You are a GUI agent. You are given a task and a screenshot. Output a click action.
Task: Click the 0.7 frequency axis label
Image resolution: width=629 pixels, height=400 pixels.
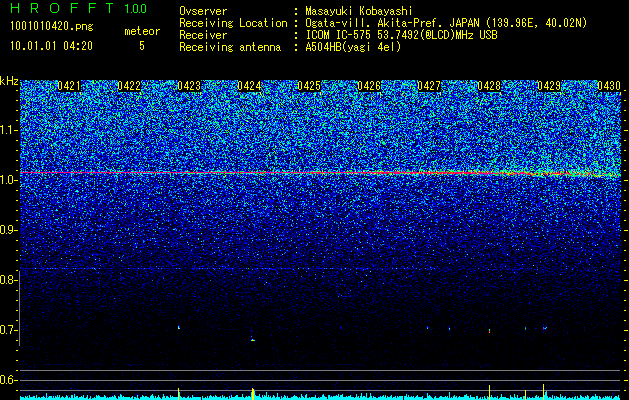pos(7,330)
